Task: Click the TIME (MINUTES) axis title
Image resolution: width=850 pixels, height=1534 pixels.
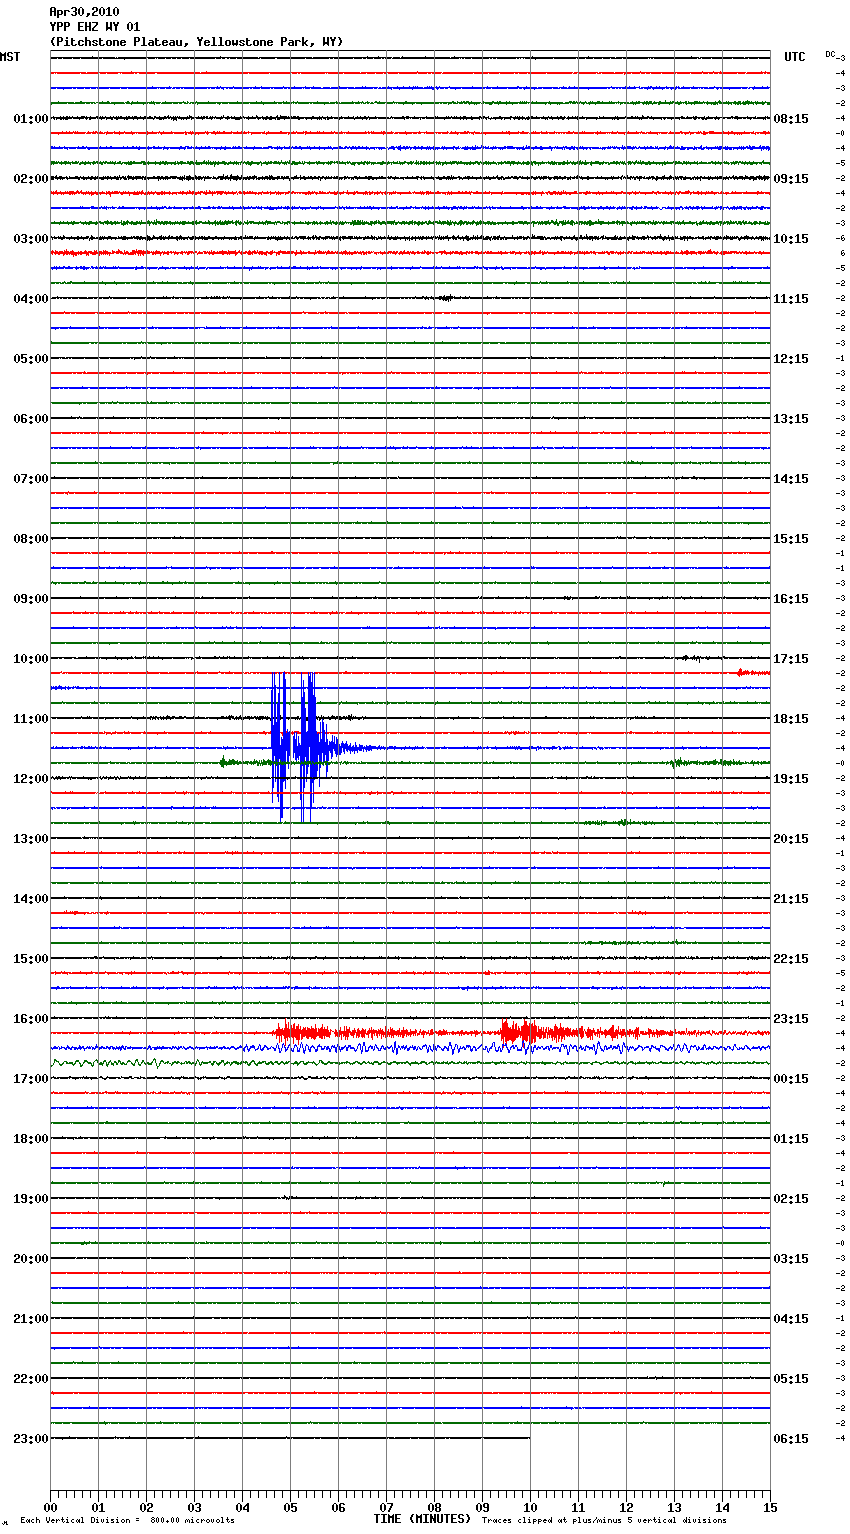Action: (422, 1519)
